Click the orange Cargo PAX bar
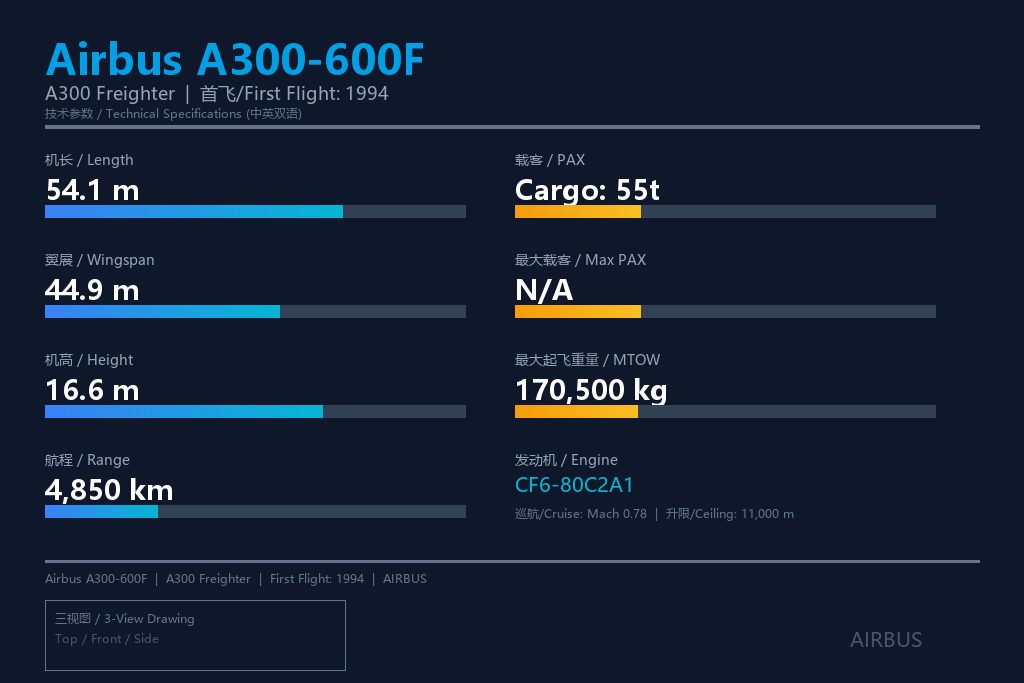This screenshot has width=1024, height=683. coord(726,212)
